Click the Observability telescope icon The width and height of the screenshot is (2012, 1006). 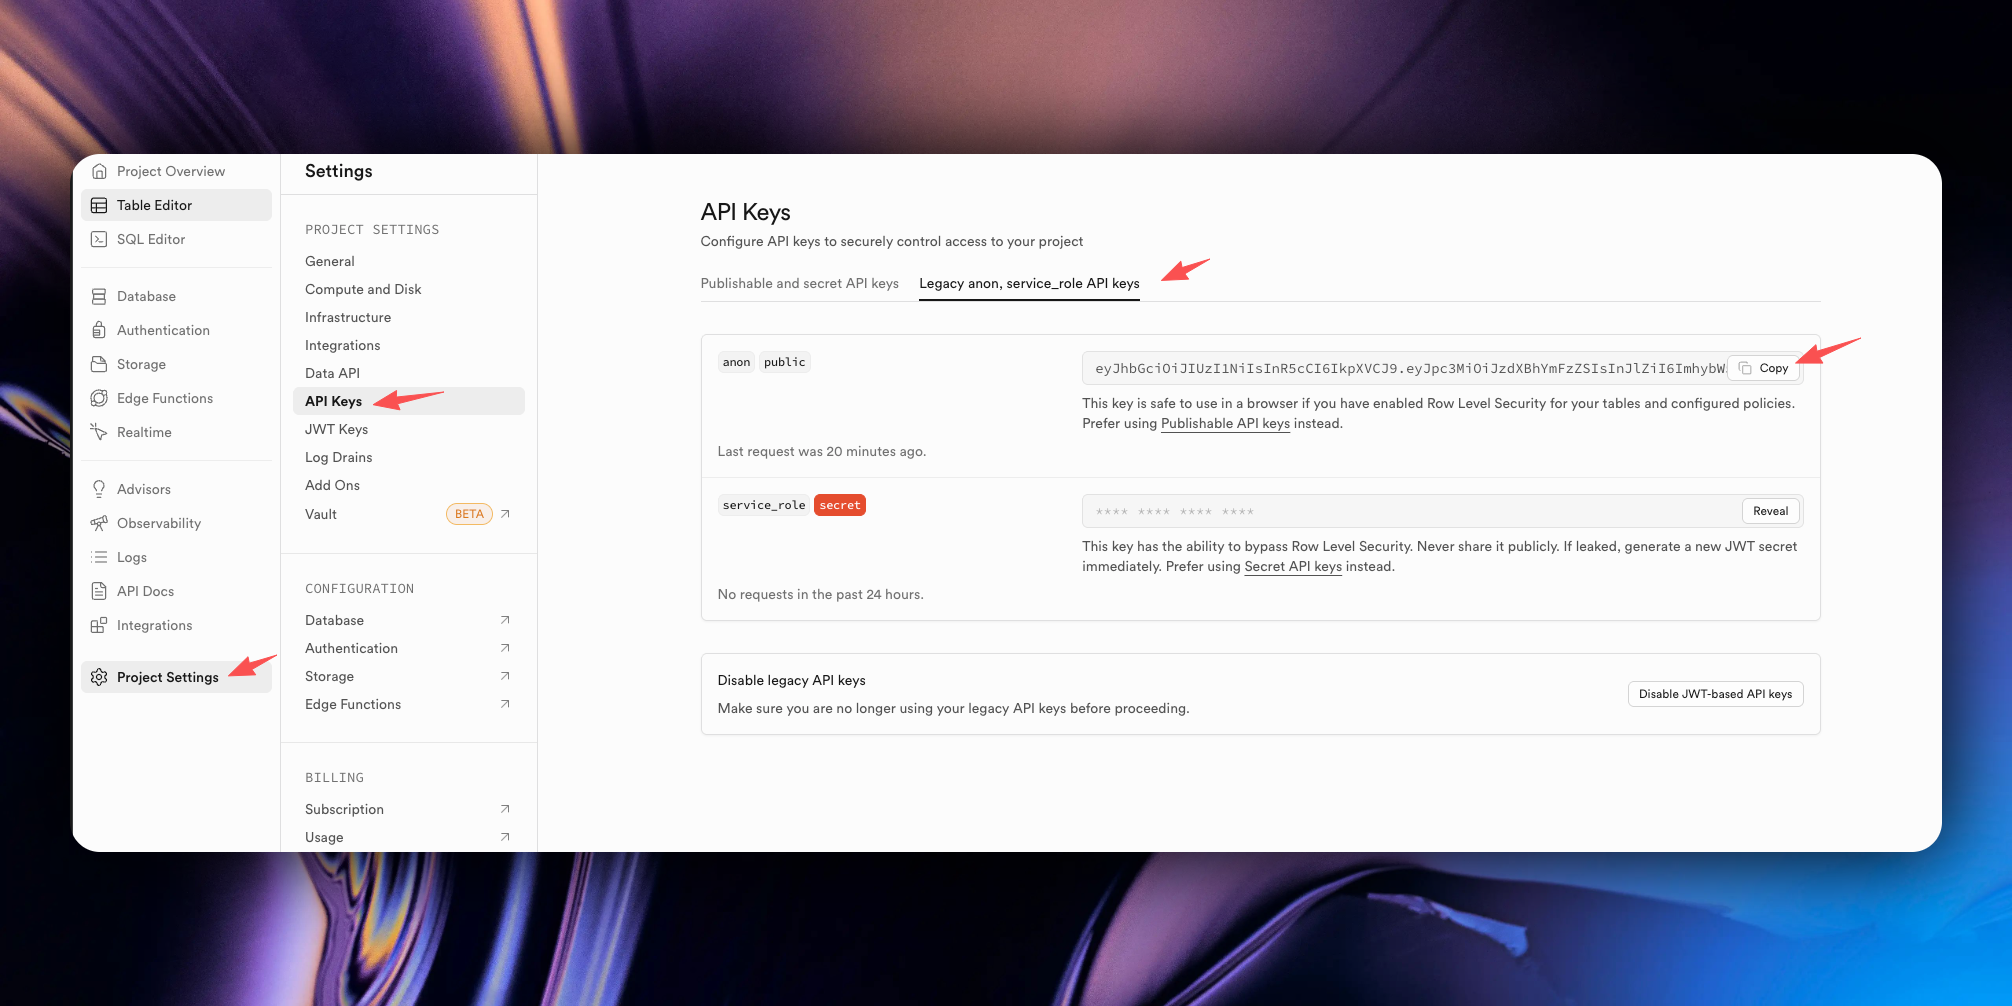point(99,523)
